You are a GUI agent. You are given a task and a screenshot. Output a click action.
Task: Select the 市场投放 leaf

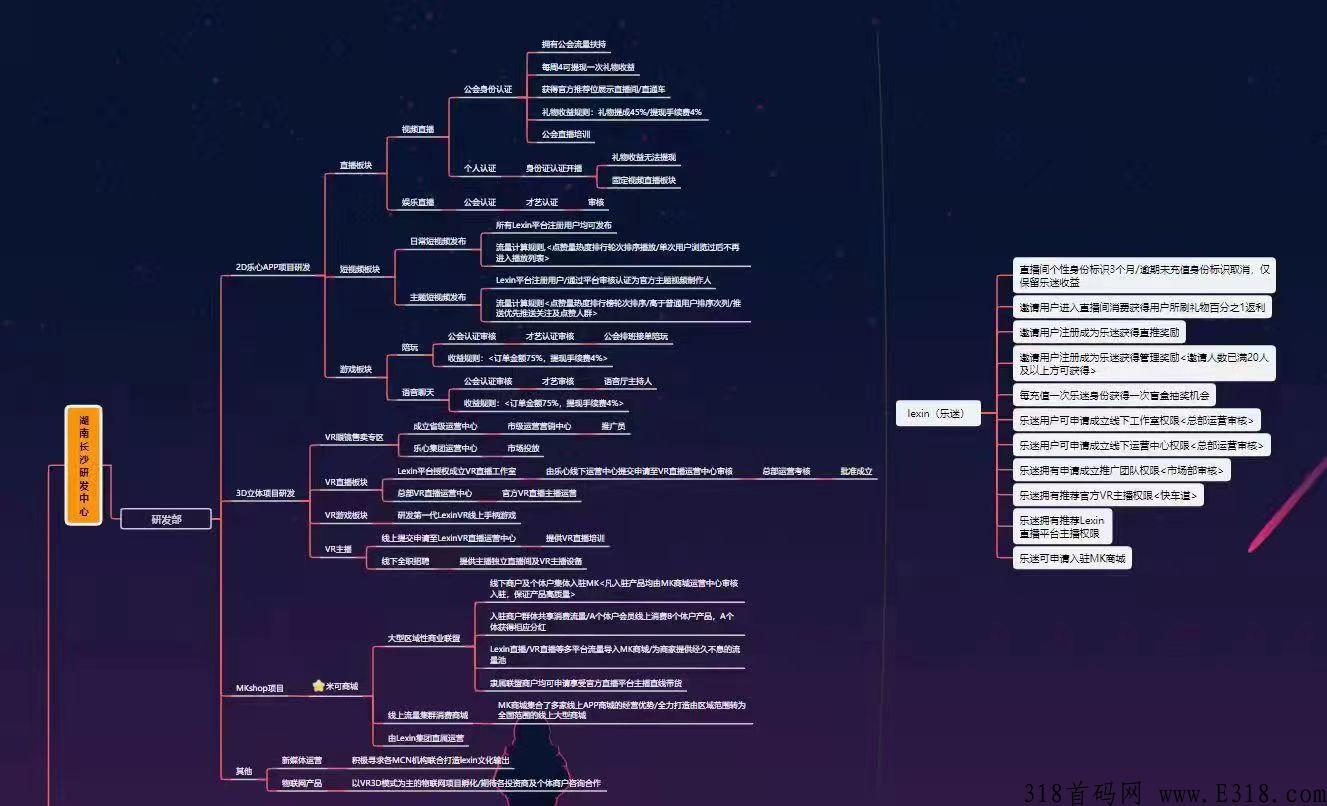(x=523, y=448)
